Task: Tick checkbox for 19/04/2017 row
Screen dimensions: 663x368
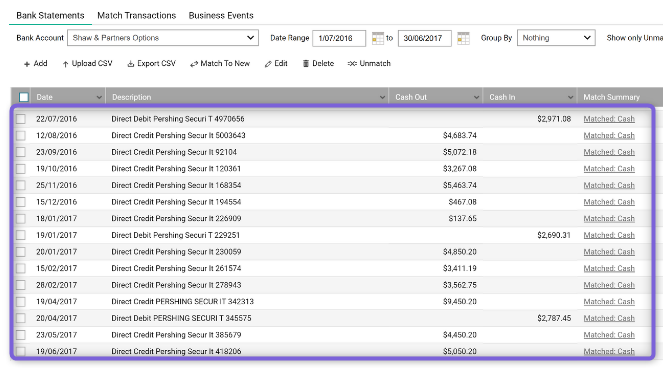Action: click(21, 302)
